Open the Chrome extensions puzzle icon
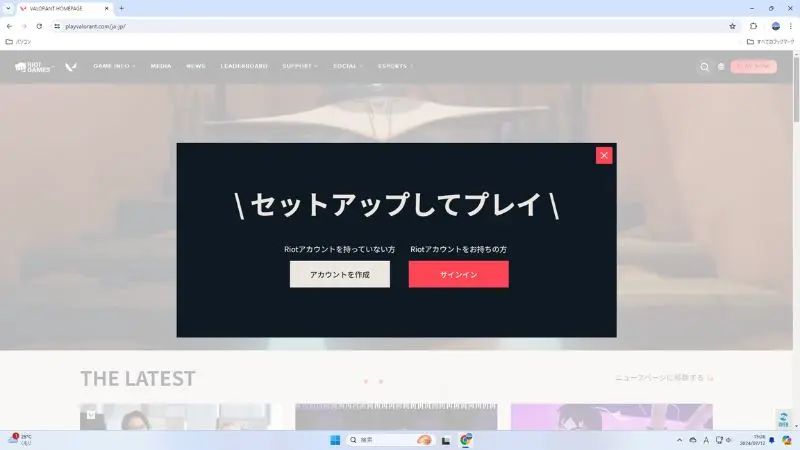 click(x=753, y=26)
